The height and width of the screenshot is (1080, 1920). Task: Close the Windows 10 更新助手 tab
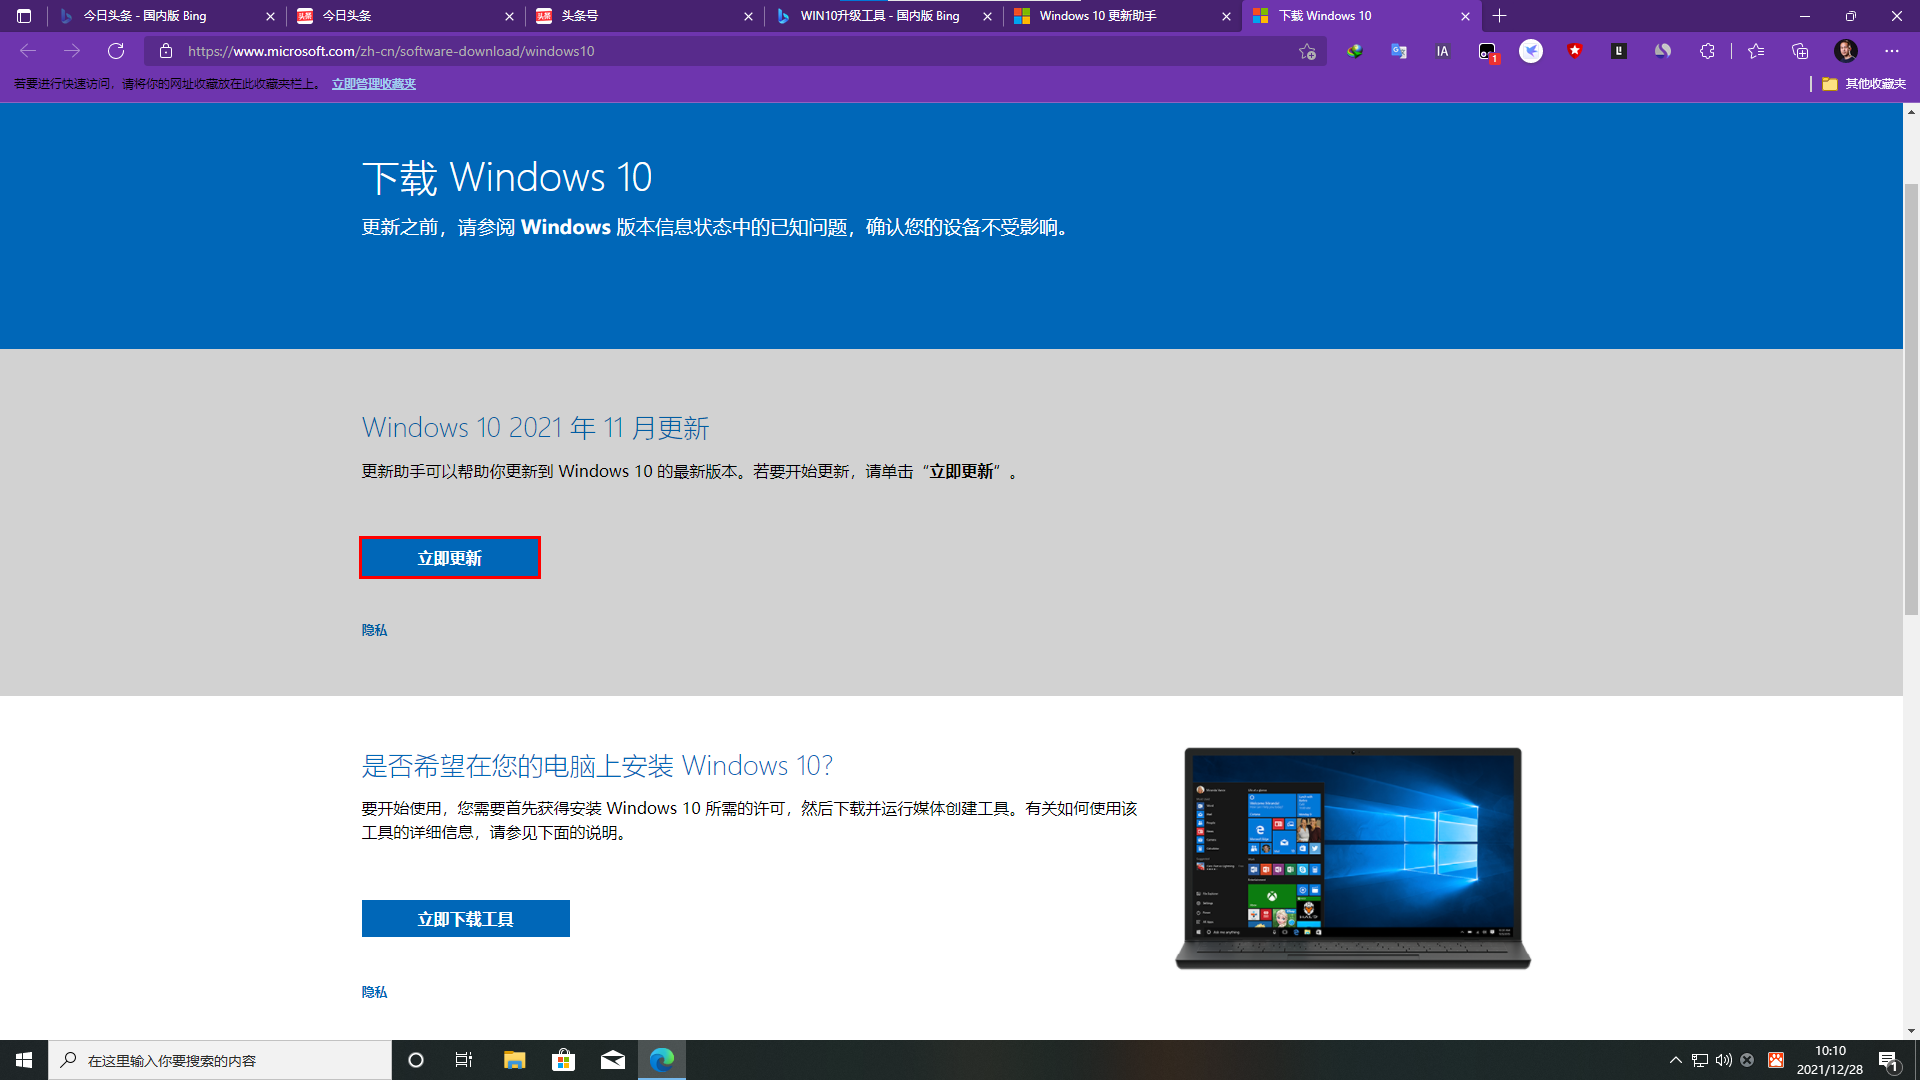tap(1226, 16)
